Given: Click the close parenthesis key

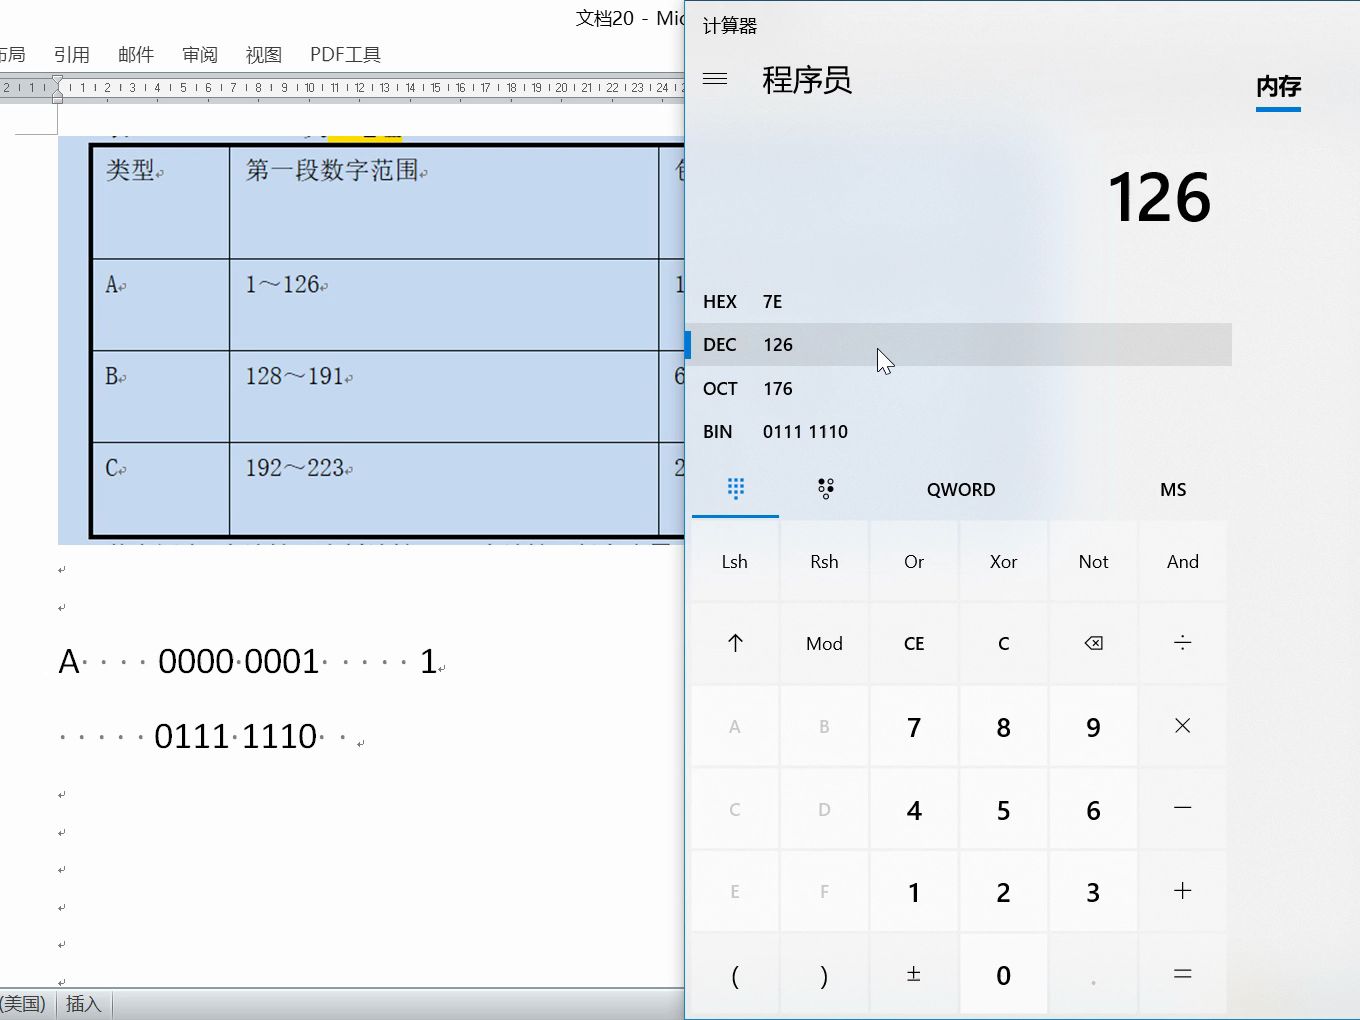Looking at the screenshot, I should (824, 974).
